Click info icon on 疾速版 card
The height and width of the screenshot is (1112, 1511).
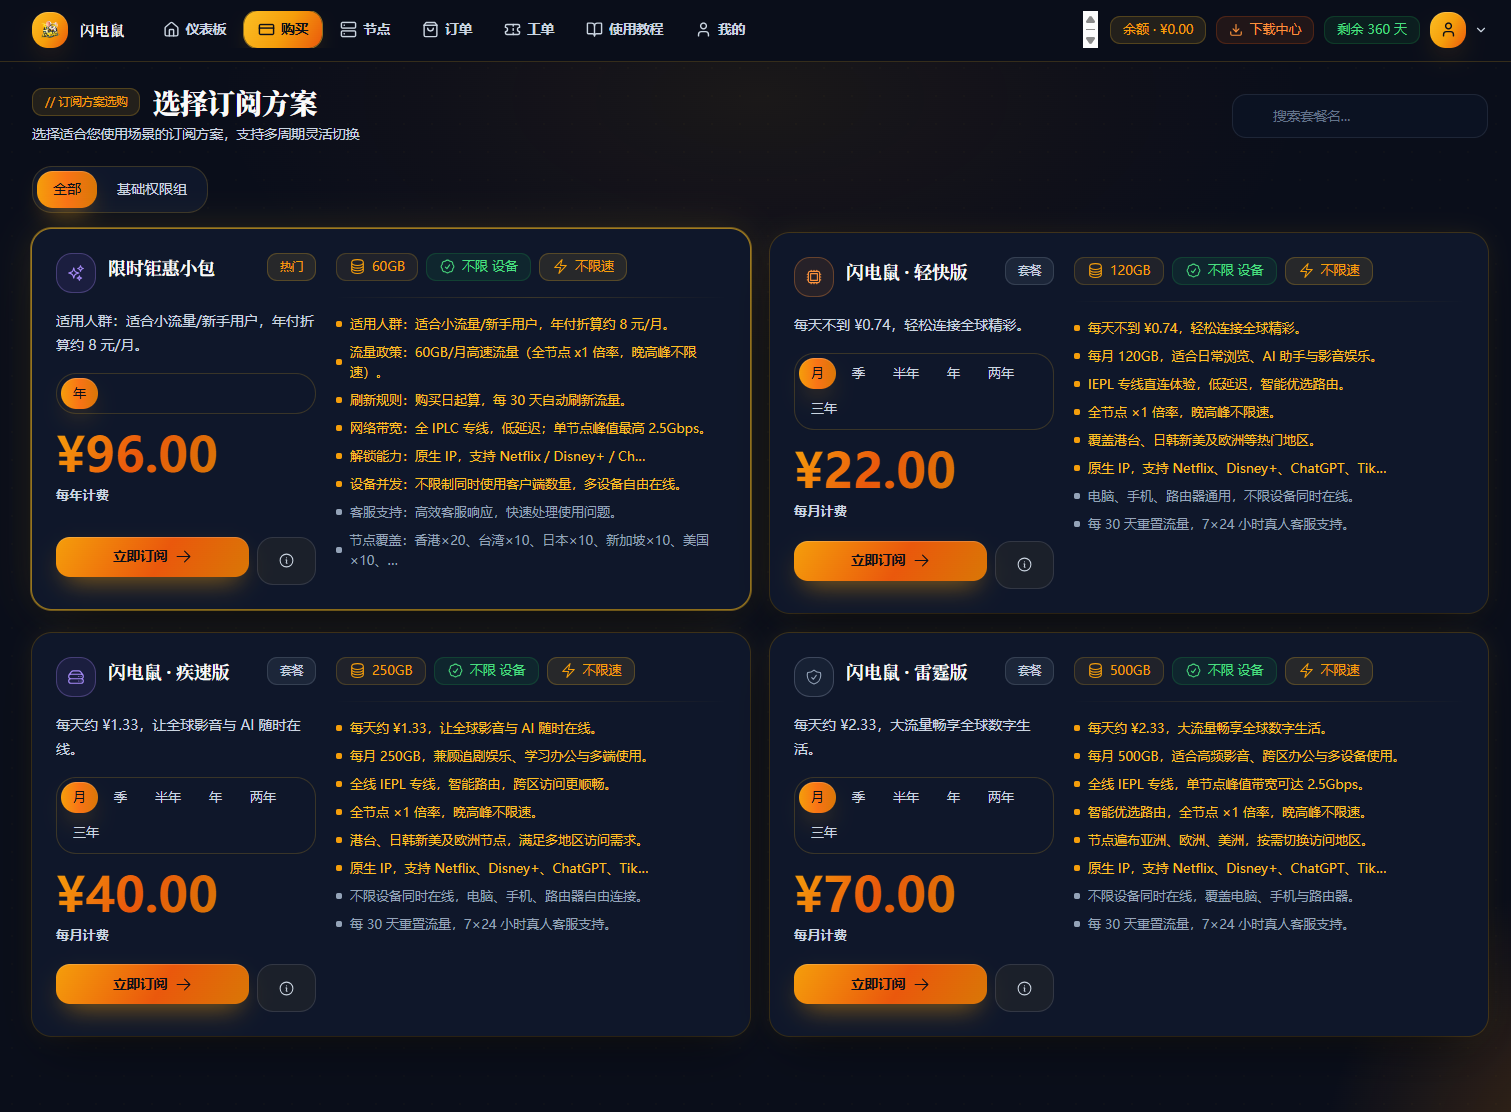pos(286,988)
